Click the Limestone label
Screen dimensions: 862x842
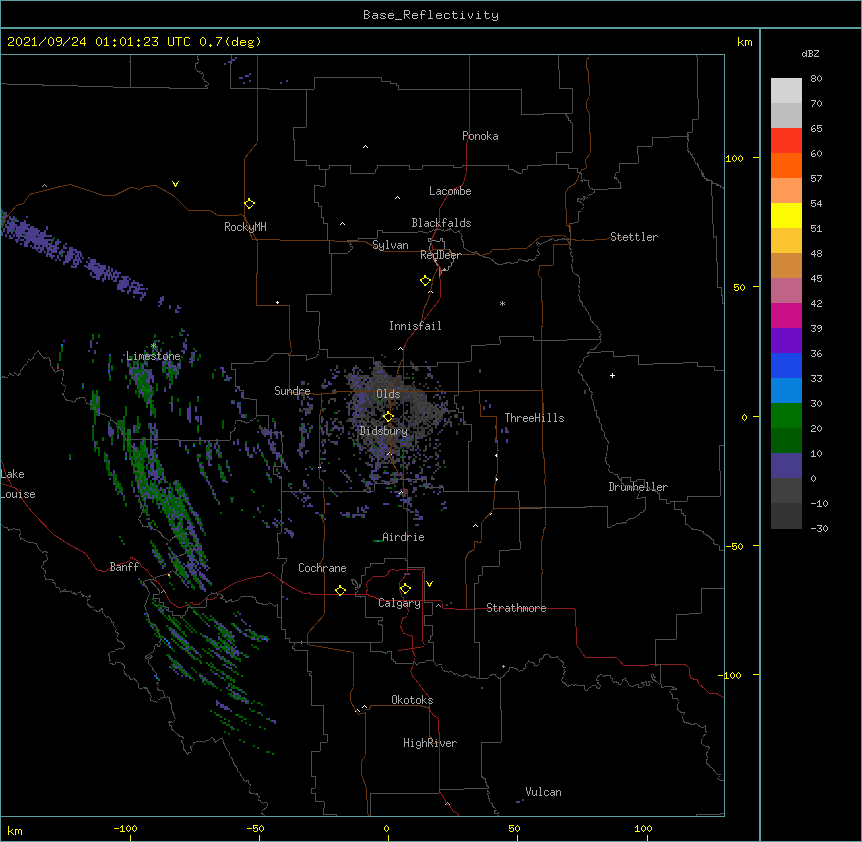click(x=153, y=356)
